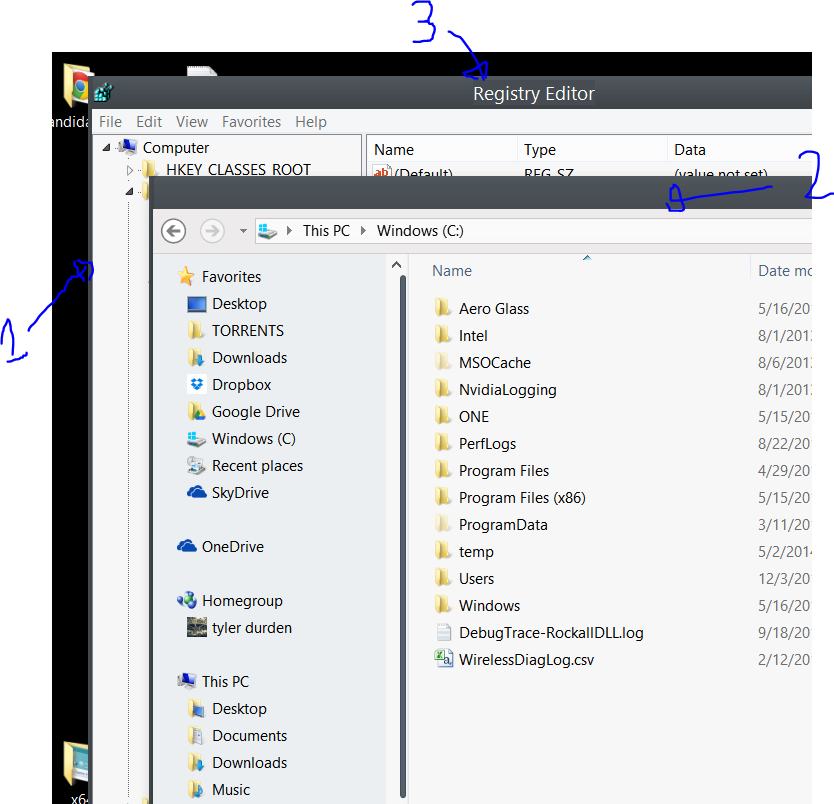Go forward in File Explorer
Viewport: 834px width, 804px height.
pyautogui.click(x=212, y=231)
